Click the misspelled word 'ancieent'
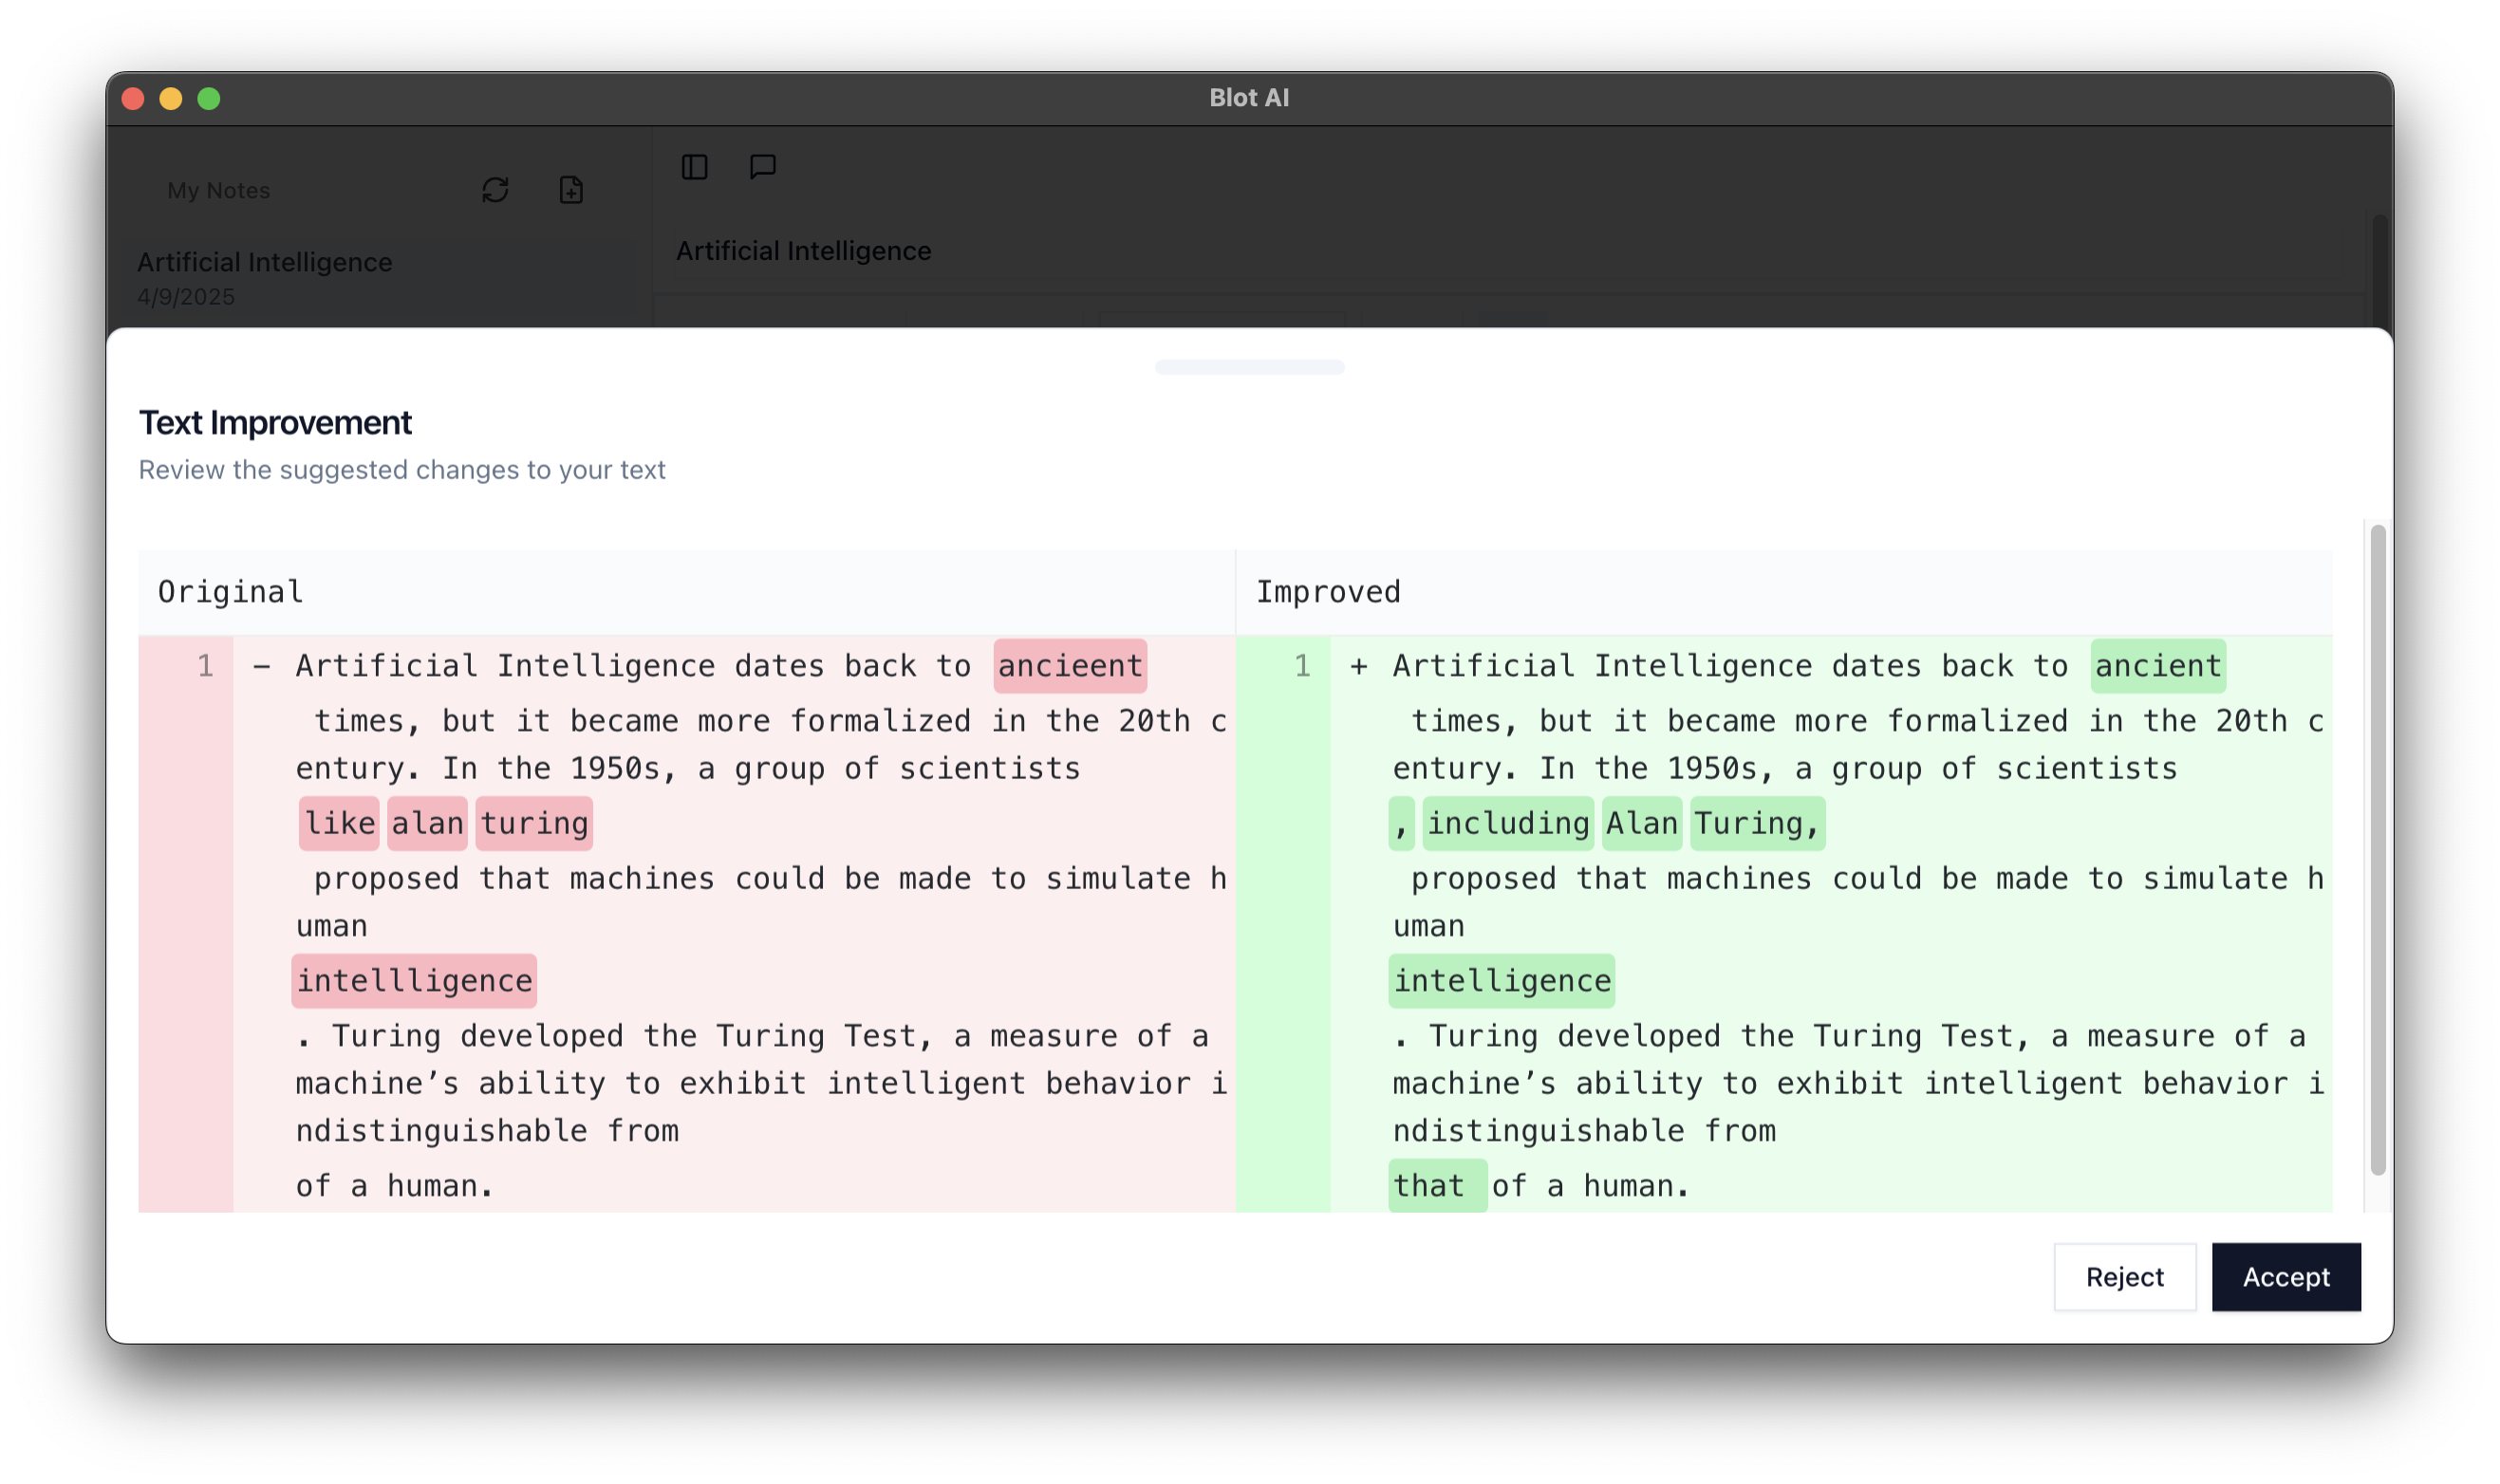This screenshot has height=1484, width=2500. [x=1070, y=666]
